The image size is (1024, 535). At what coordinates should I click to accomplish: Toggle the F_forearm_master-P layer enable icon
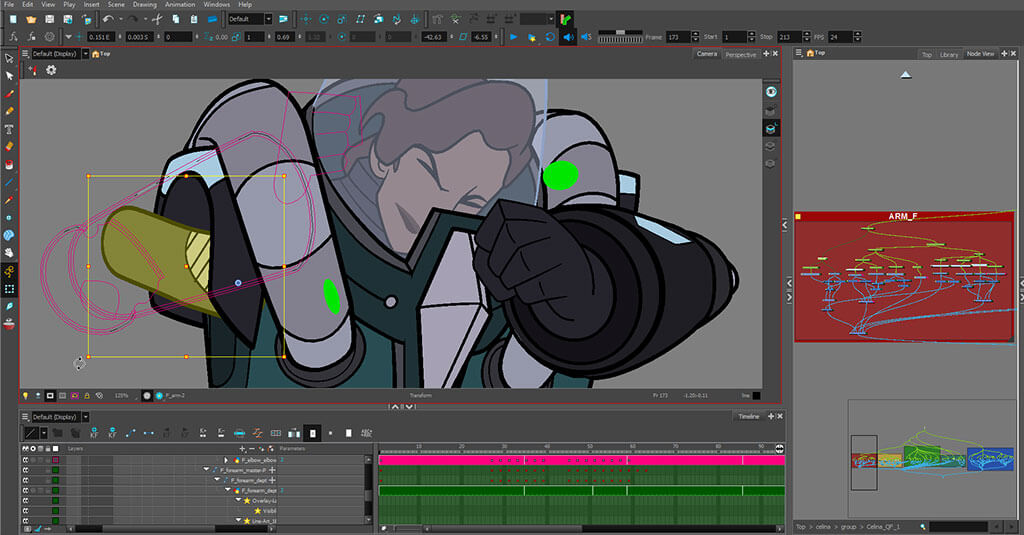point(26,470)
